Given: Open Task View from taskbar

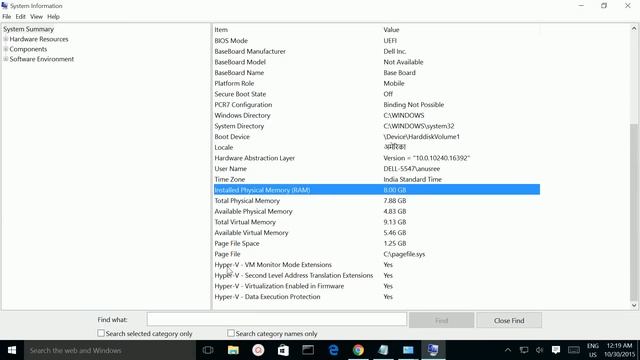Looking at the screenshot, I should [208, 350].
